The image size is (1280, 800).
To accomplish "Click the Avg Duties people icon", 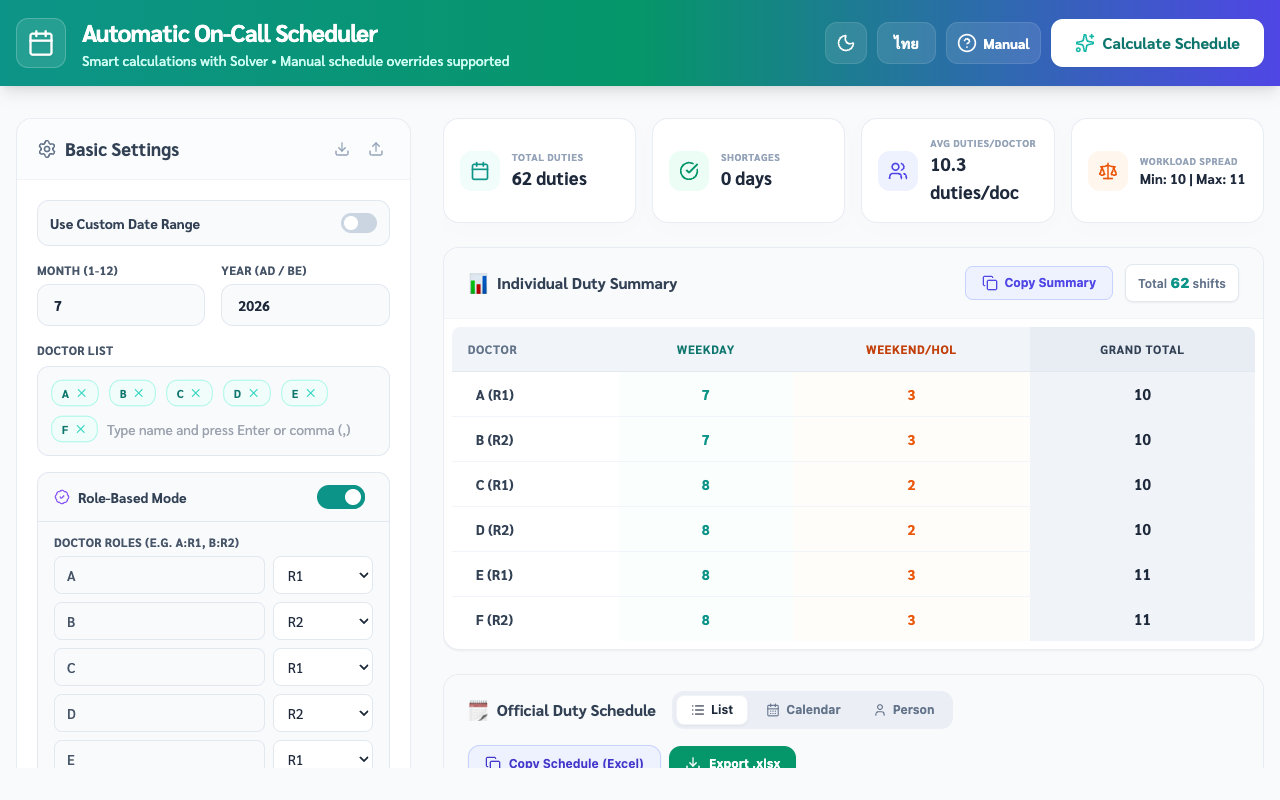I will pos(898,171).
